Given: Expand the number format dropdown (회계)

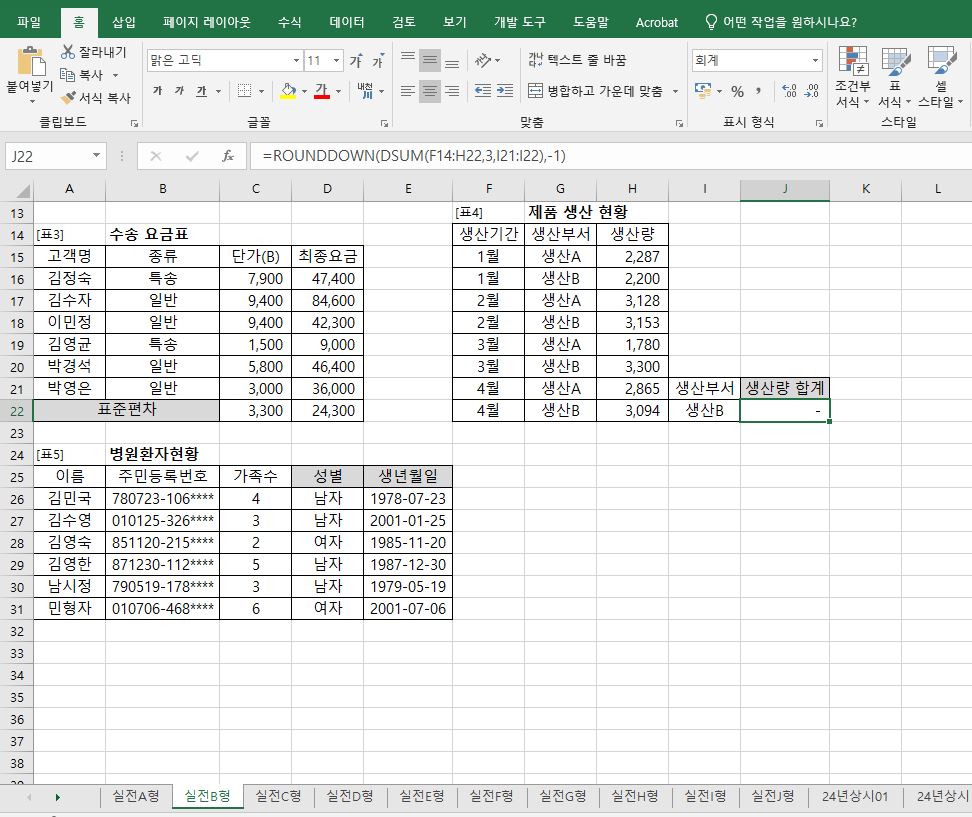Looking at the screenshot, I should coord(815,61).
